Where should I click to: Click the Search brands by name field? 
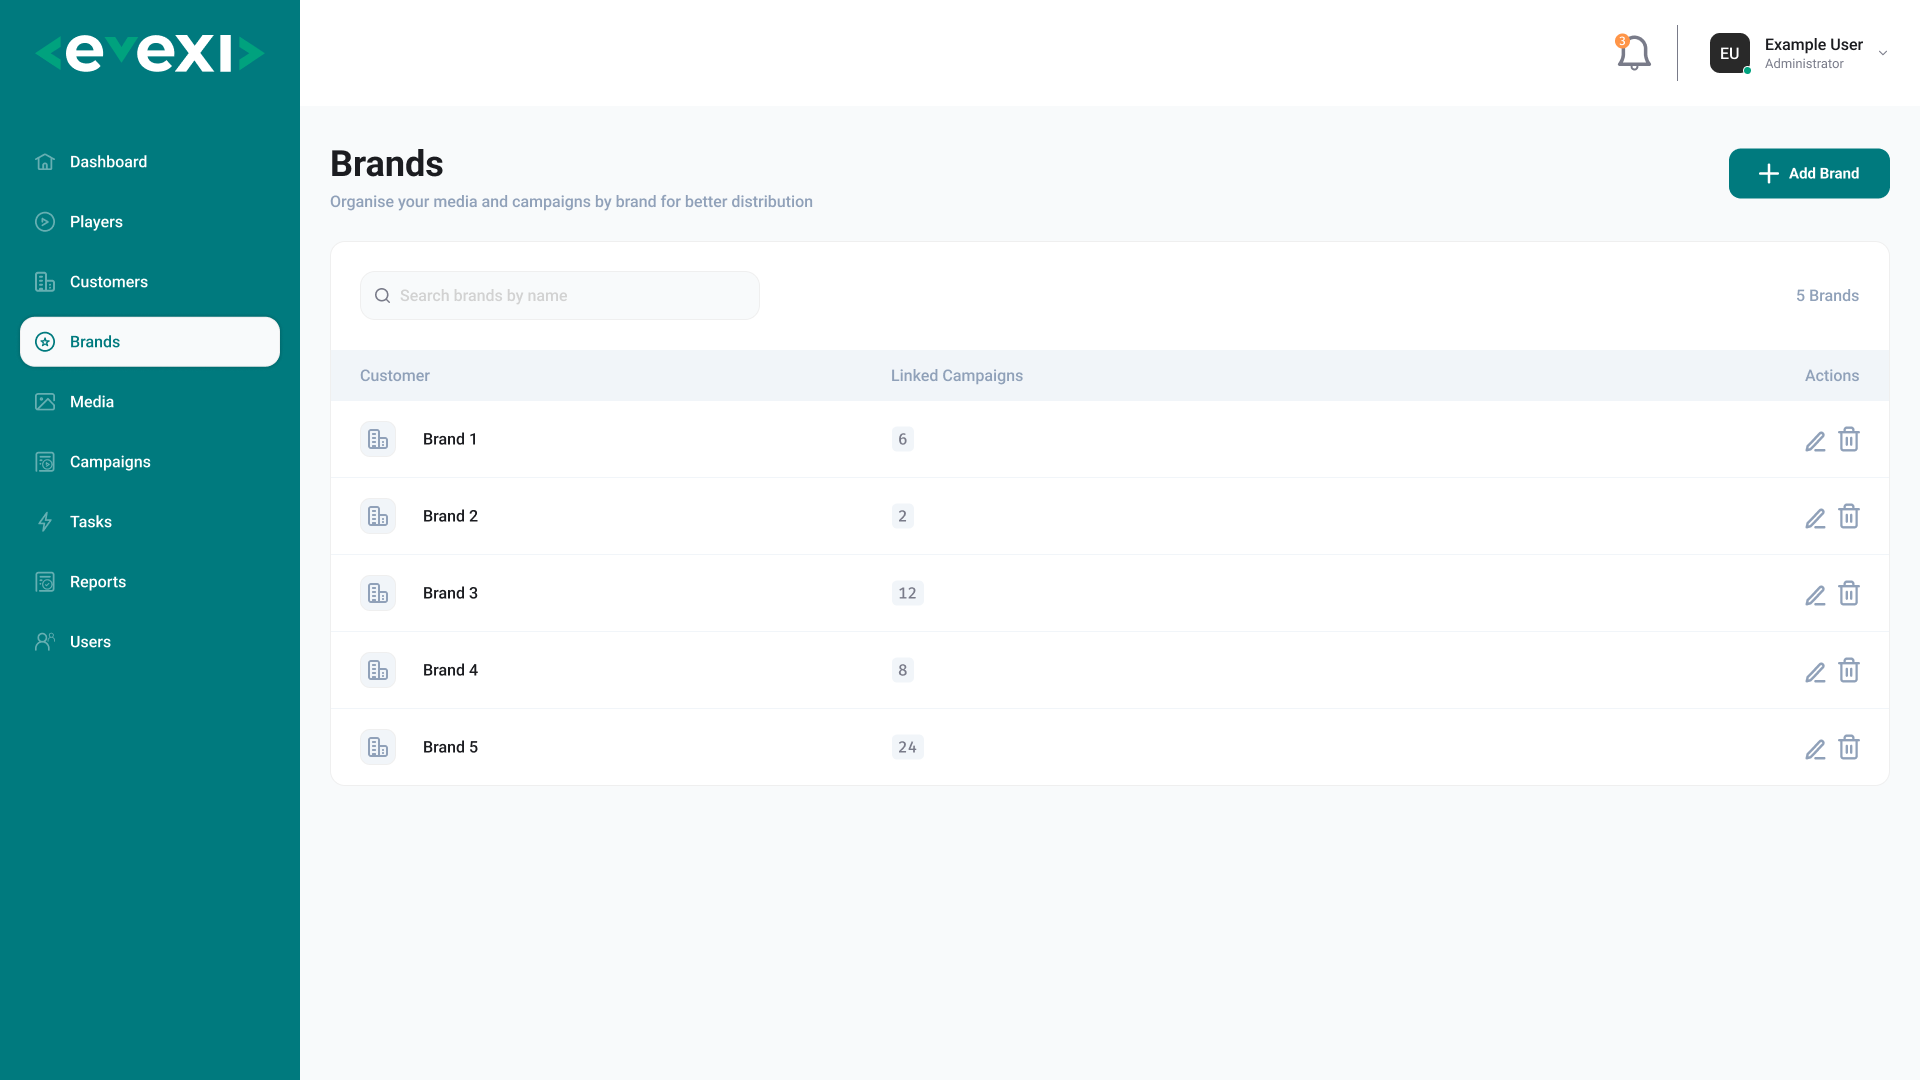[x=560, y=295]
